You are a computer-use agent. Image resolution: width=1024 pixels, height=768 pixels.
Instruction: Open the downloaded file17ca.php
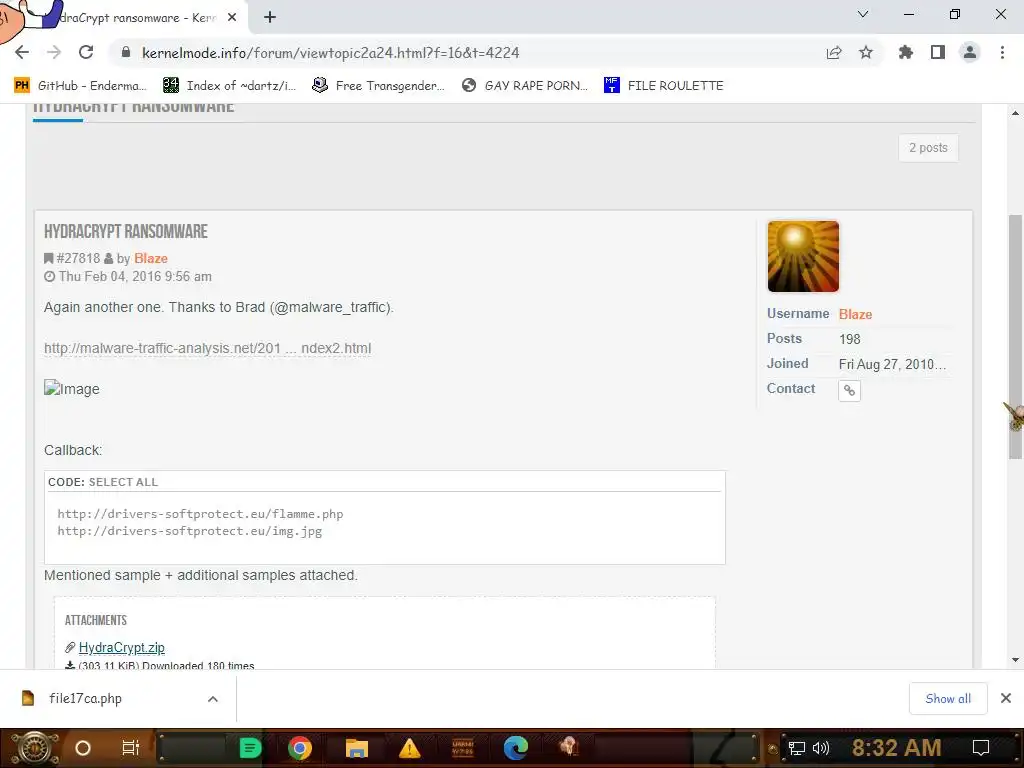(85, 698)
